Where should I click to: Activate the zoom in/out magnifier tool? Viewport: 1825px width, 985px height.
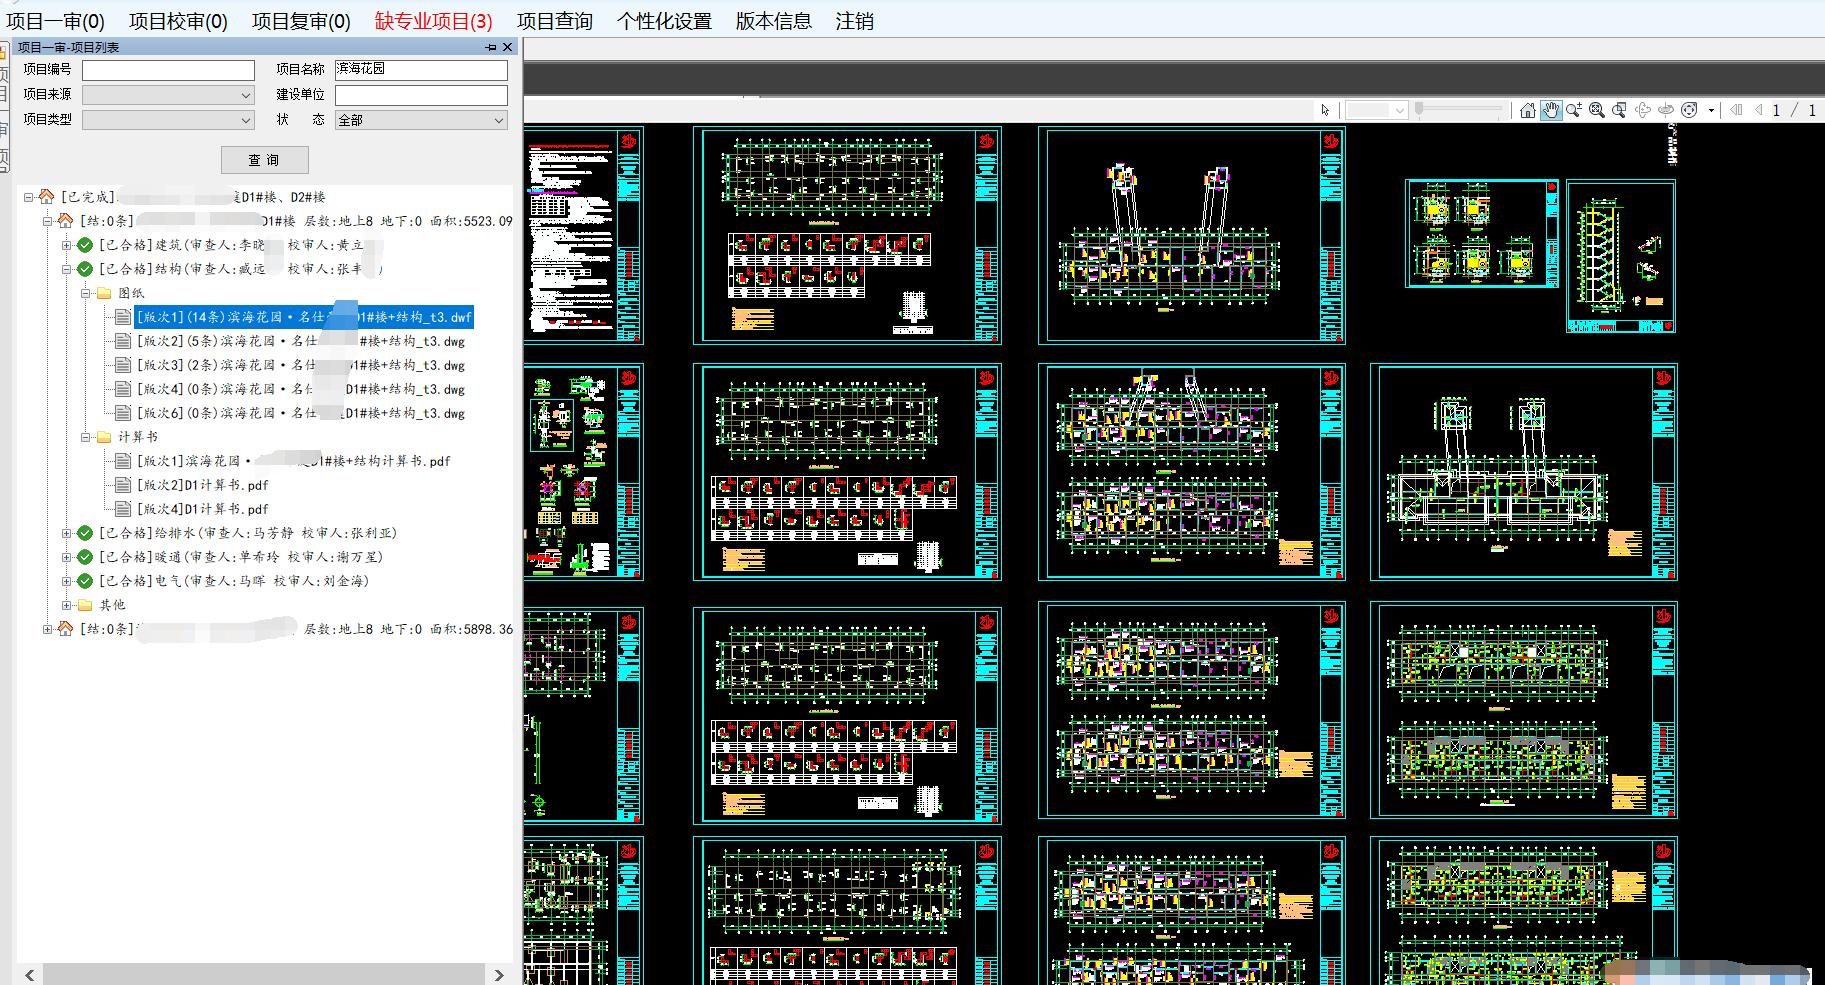[x=1574, y=110]
